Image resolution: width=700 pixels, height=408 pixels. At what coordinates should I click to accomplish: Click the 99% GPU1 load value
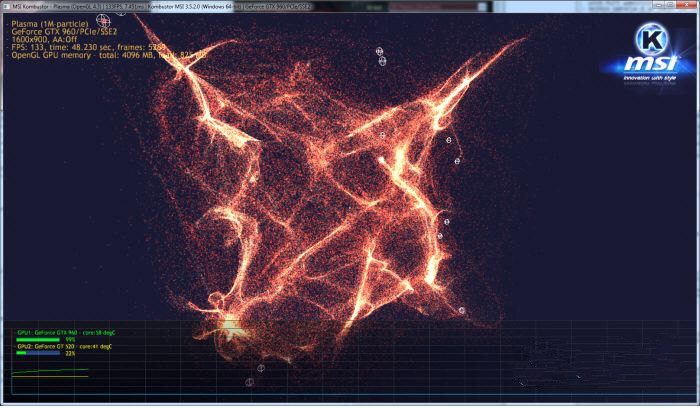(70, 340)
